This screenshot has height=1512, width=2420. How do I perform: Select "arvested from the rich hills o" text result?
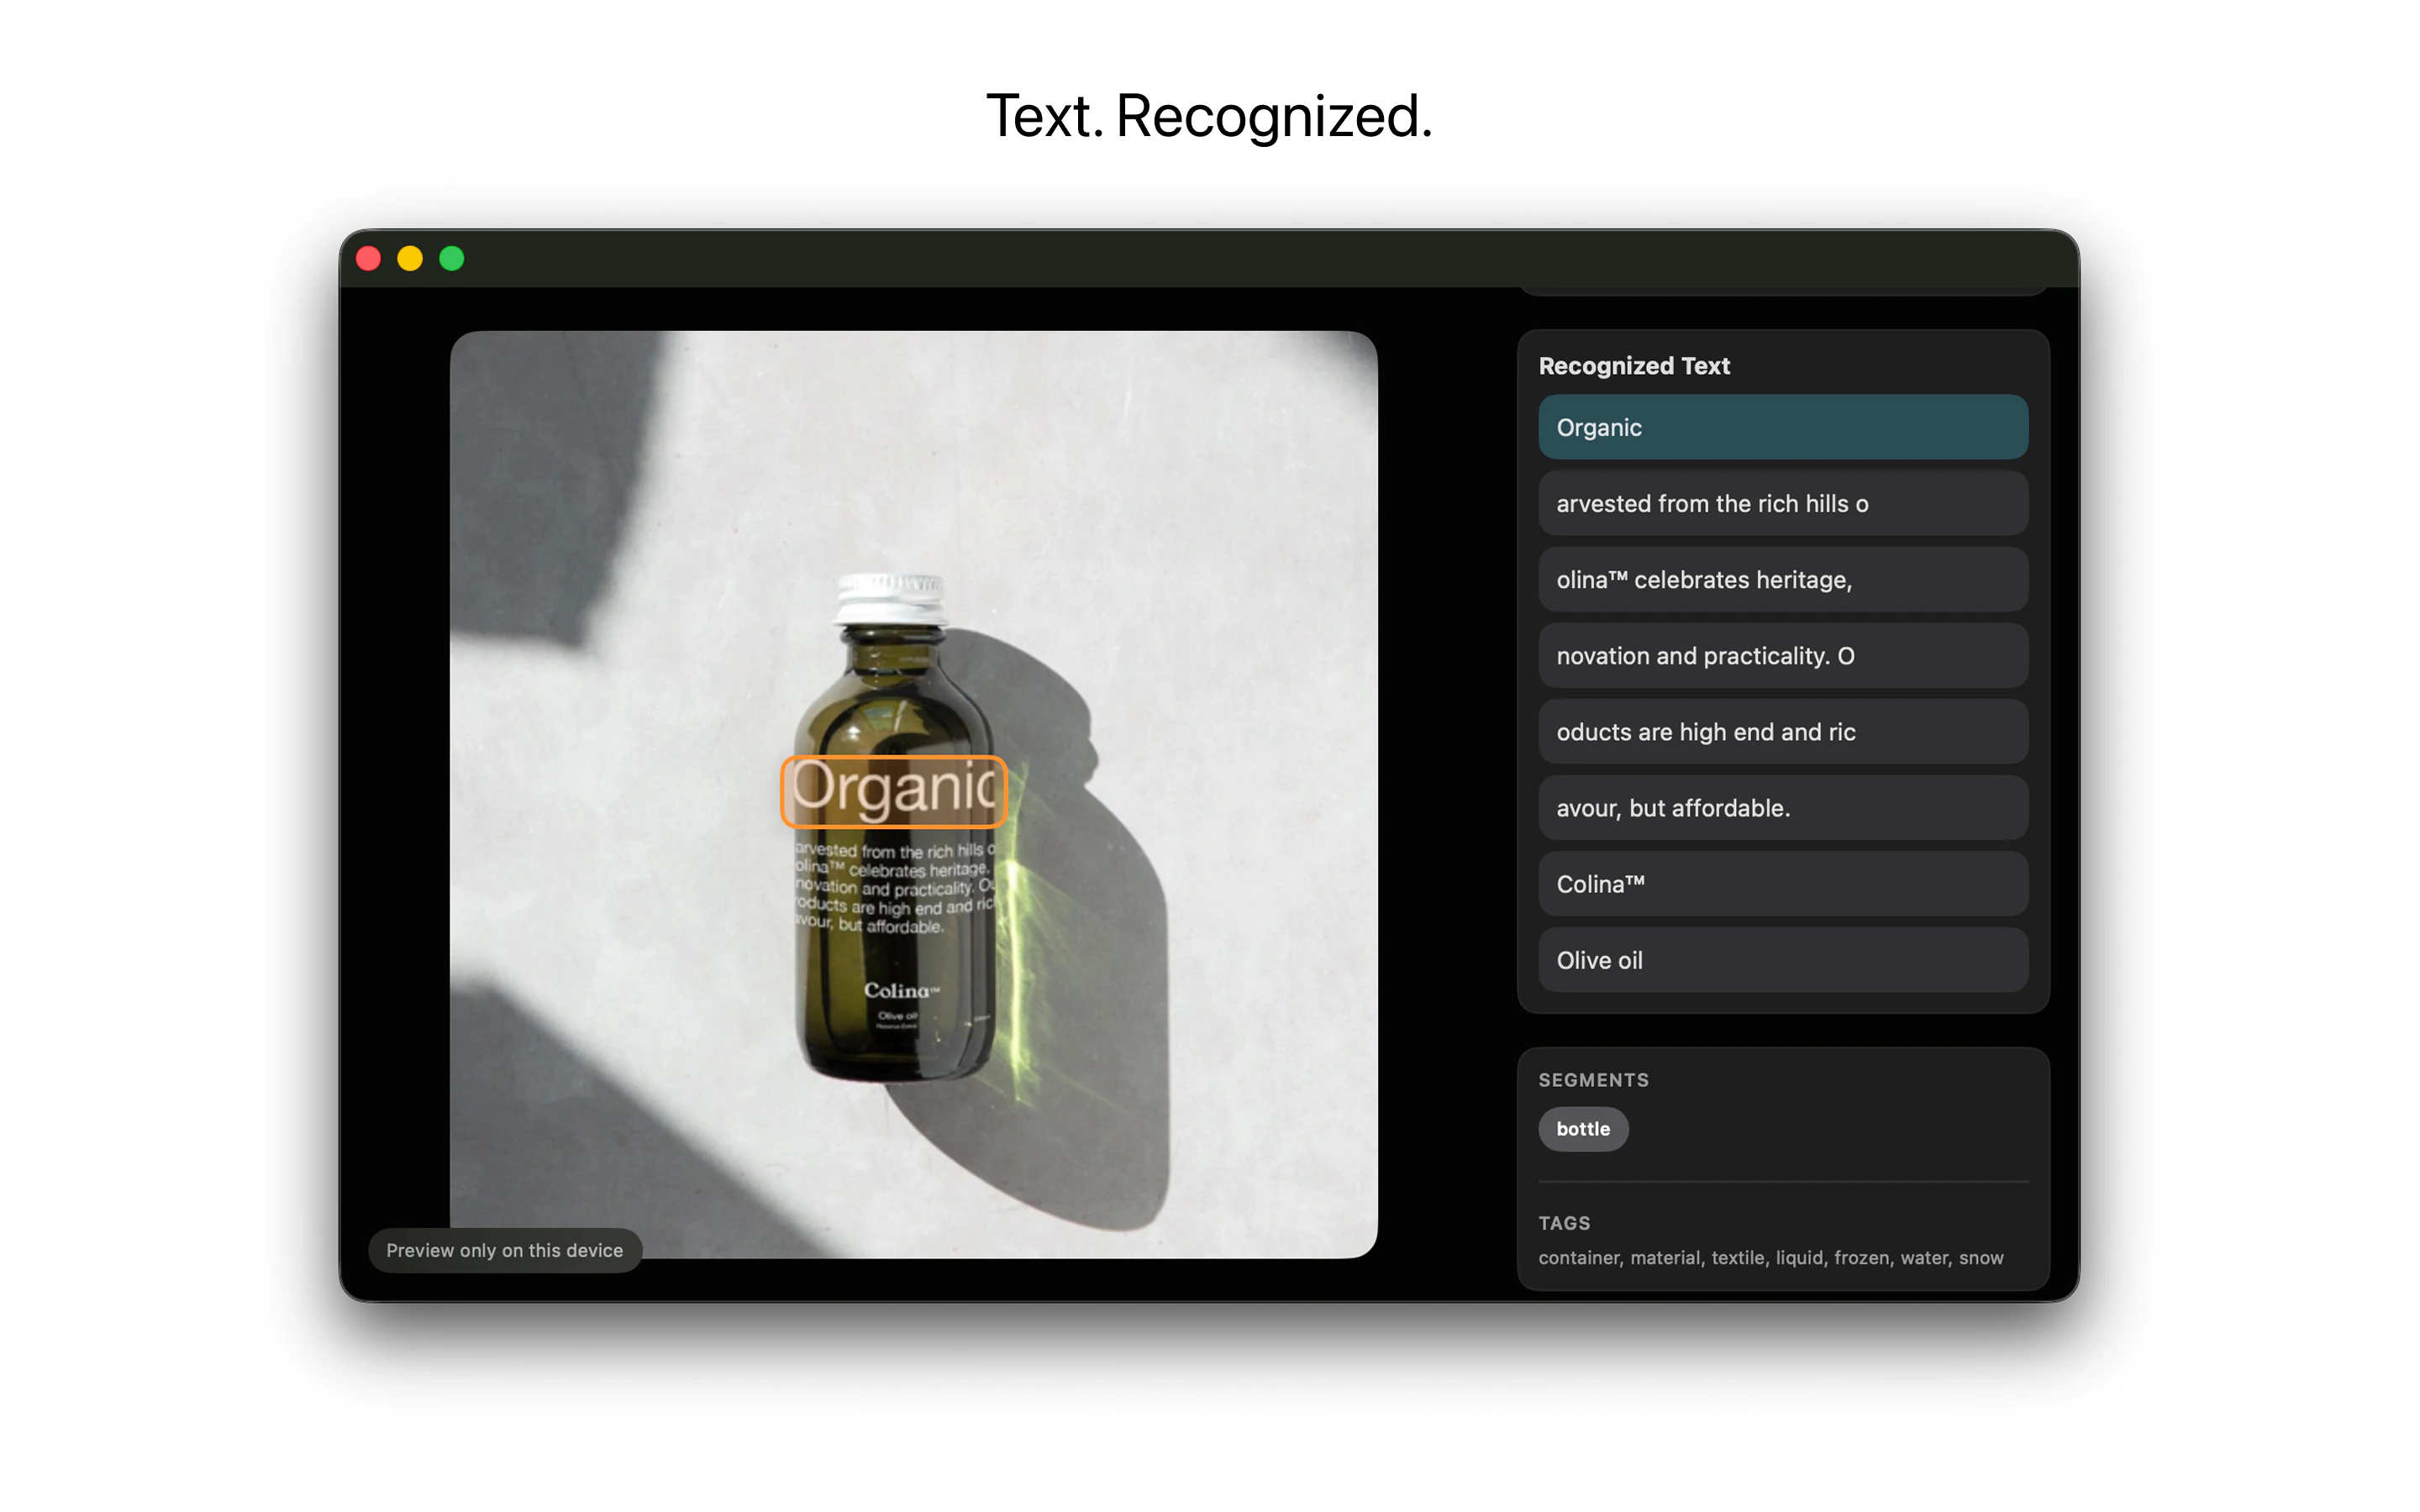[x=1782, y=503]
